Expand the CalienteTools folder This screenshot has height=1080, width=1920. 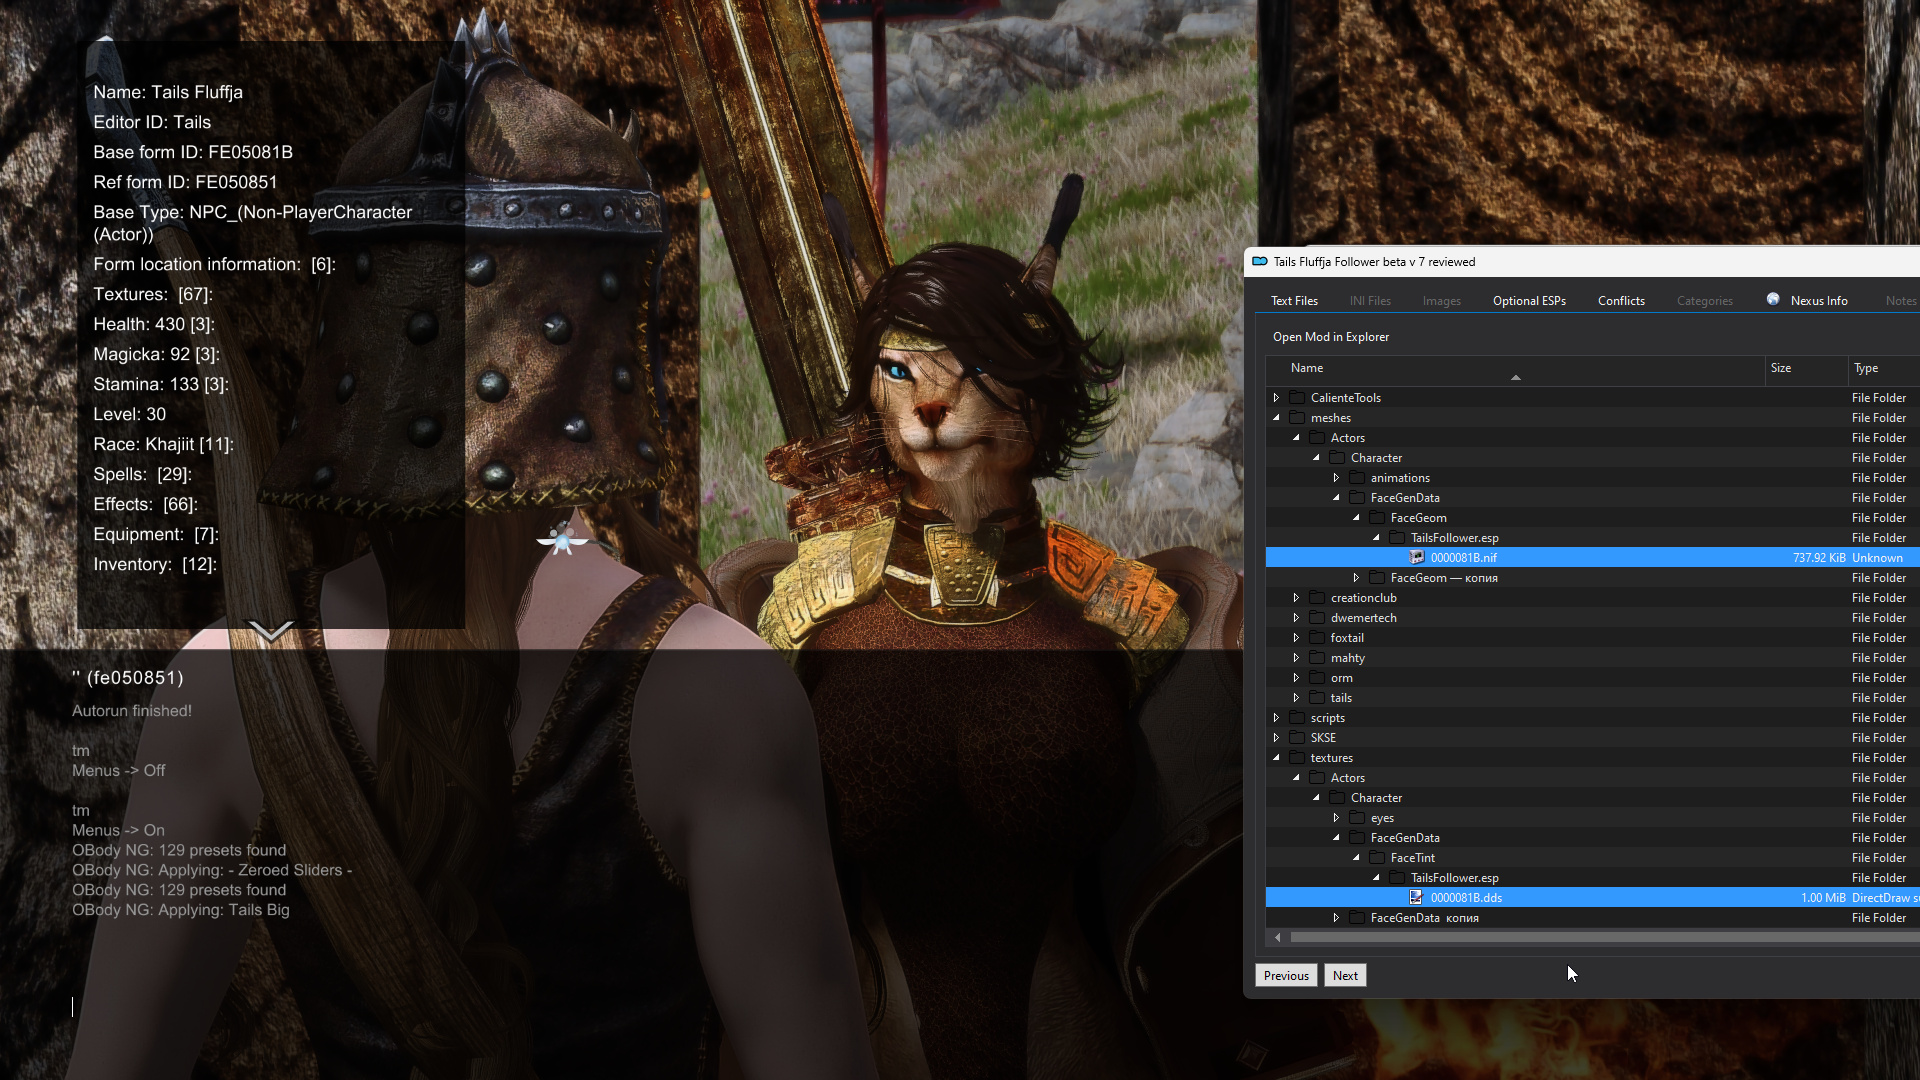(1276, 398)
